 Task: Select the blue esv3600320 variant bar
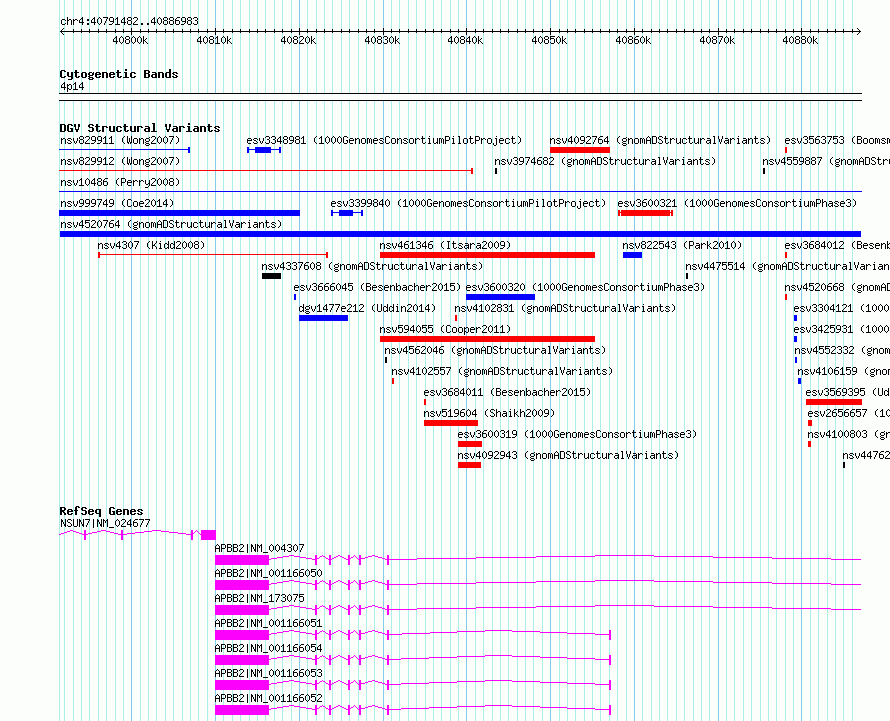click(x=500, y=297)
